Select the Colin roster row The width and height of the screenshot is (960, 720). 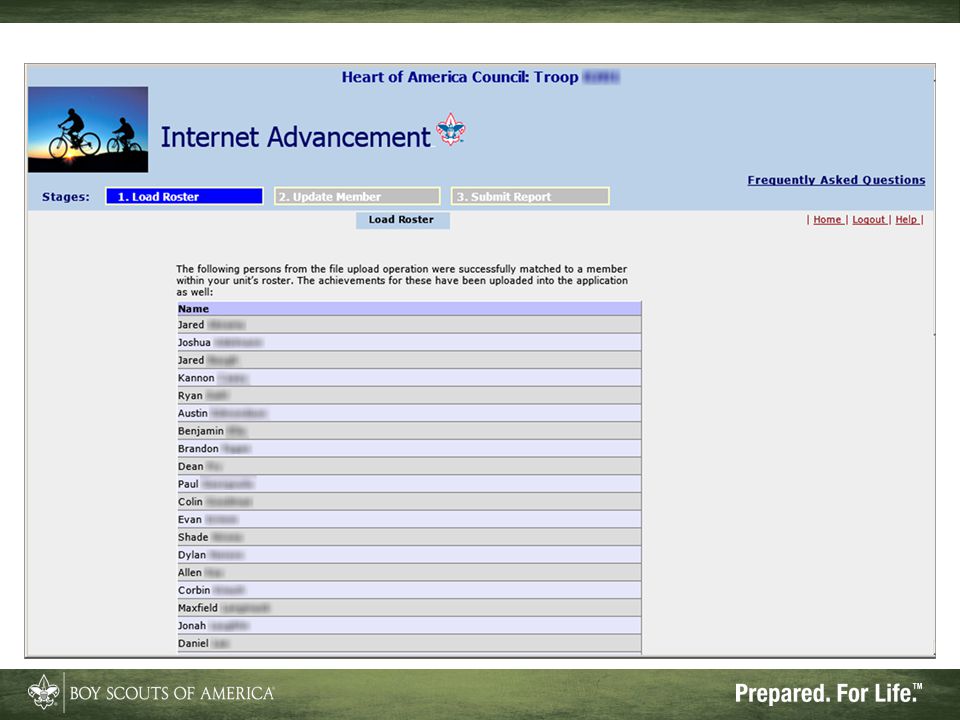pos(409,502)
